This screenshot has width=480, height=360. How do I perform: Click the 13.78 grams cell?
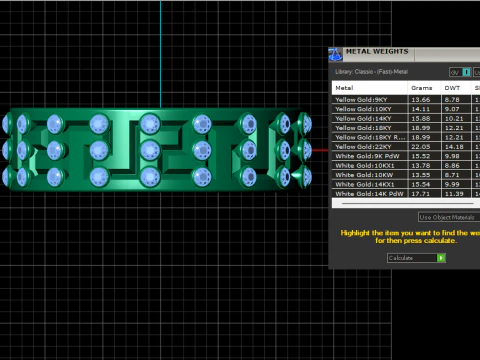tap(424, 165)
